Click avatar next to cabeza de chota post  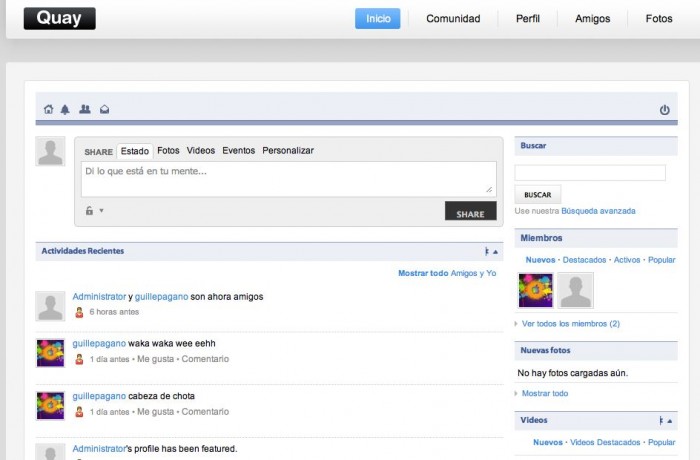(x=50, y=406)
